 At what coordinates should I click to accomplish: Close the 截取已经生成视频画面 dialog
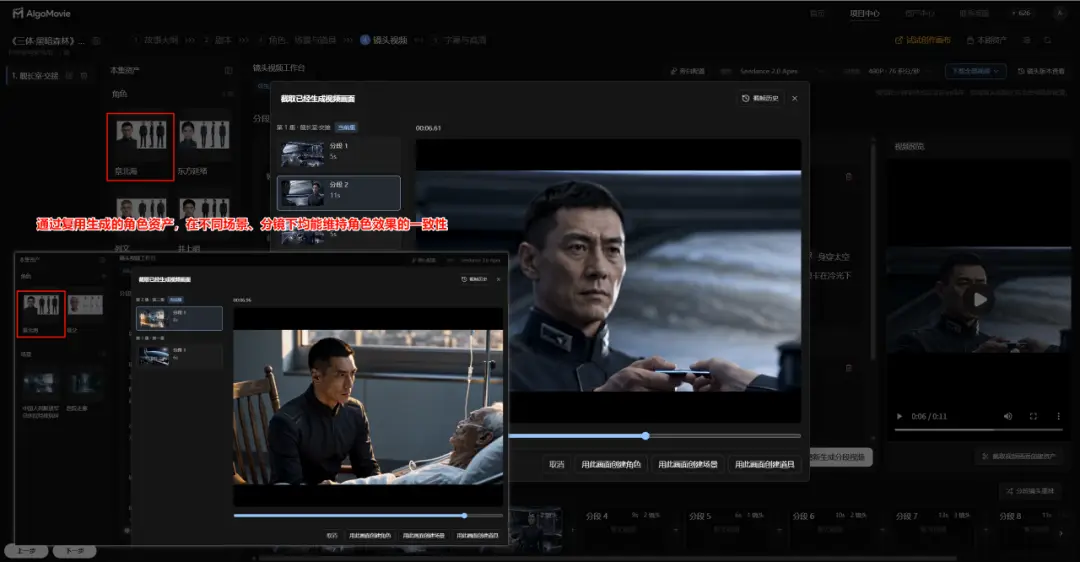(x=795, y=98)
